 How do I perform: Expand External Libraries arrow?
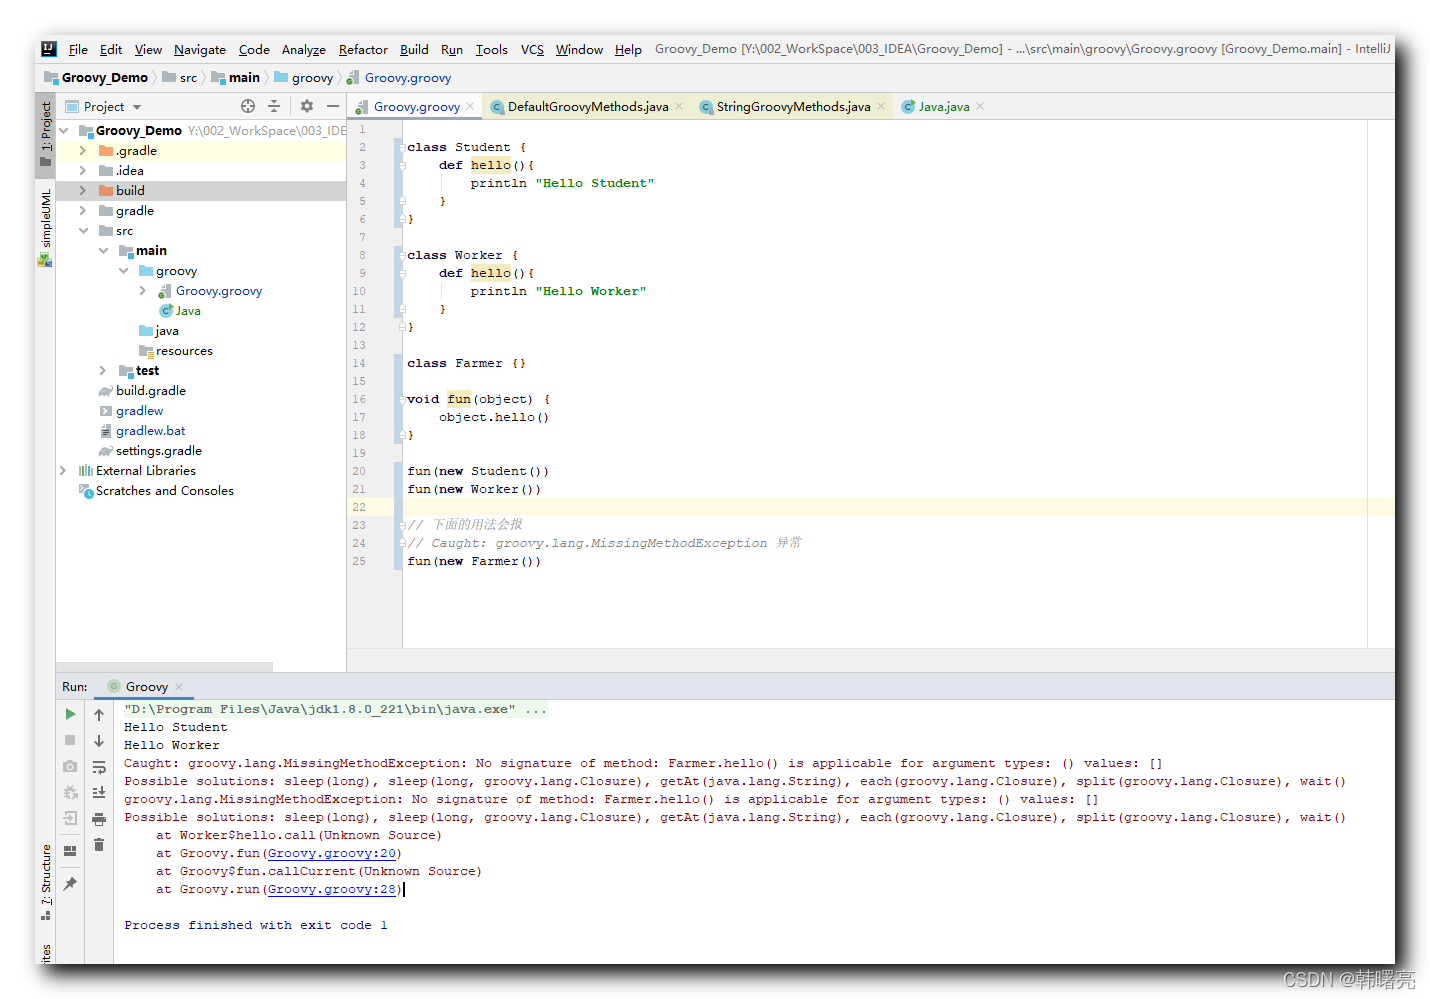(63, 471)
